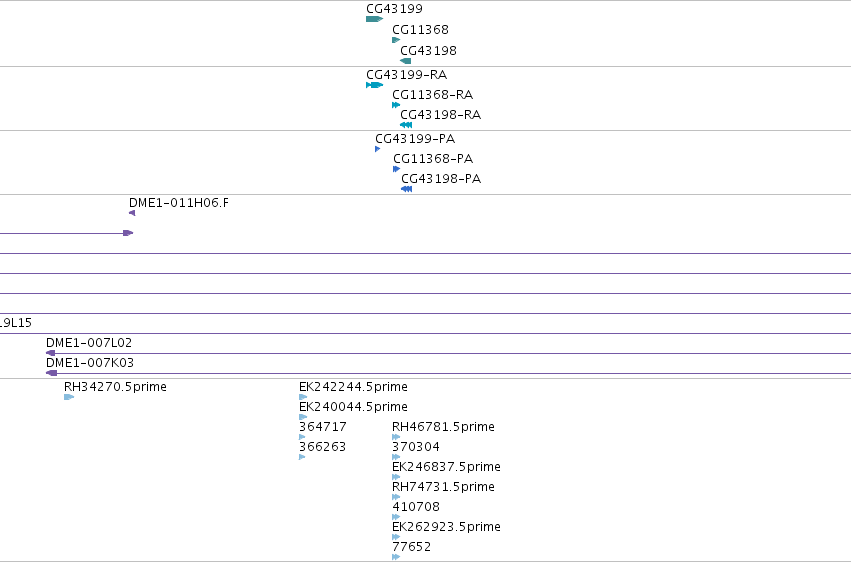The image size is (851, 562).
Task: Click the RH46781.5prime arrow glyph
Action: point(396,437)
